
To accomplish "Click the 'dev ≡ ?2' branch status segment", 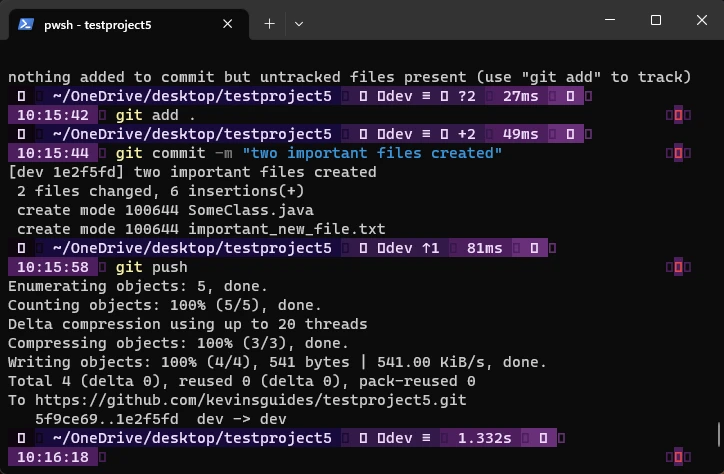I will pyautogui.click(x=413, y=96).
